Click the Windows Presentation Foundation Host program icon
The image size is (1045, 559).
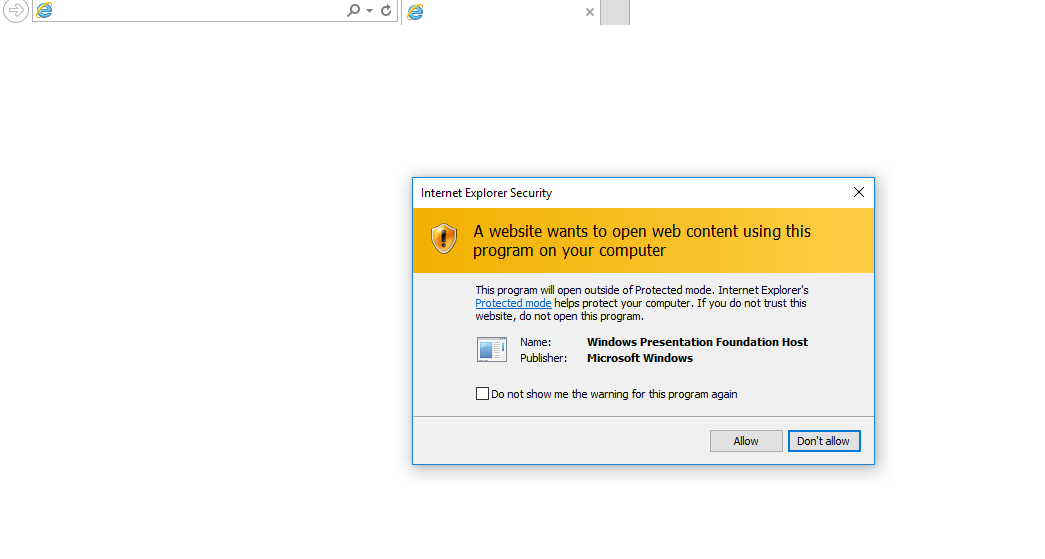[x=491, y=349]
